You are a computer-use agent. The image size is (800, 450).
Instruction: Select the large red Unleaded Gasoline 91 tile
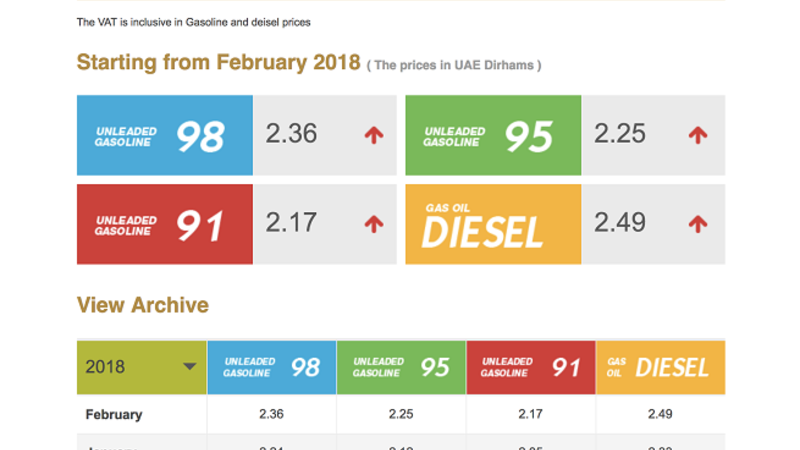point(165,224)
